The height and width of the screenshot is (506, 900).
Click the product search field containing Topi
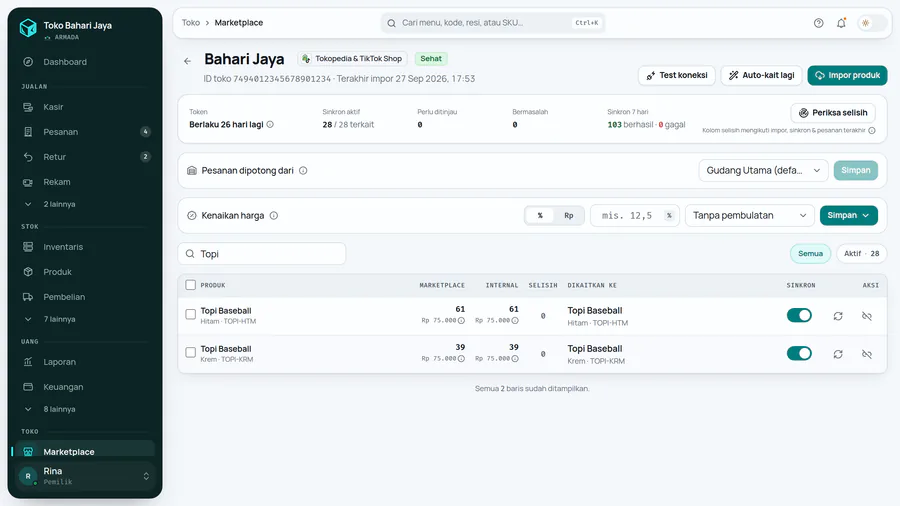(262, 254)
